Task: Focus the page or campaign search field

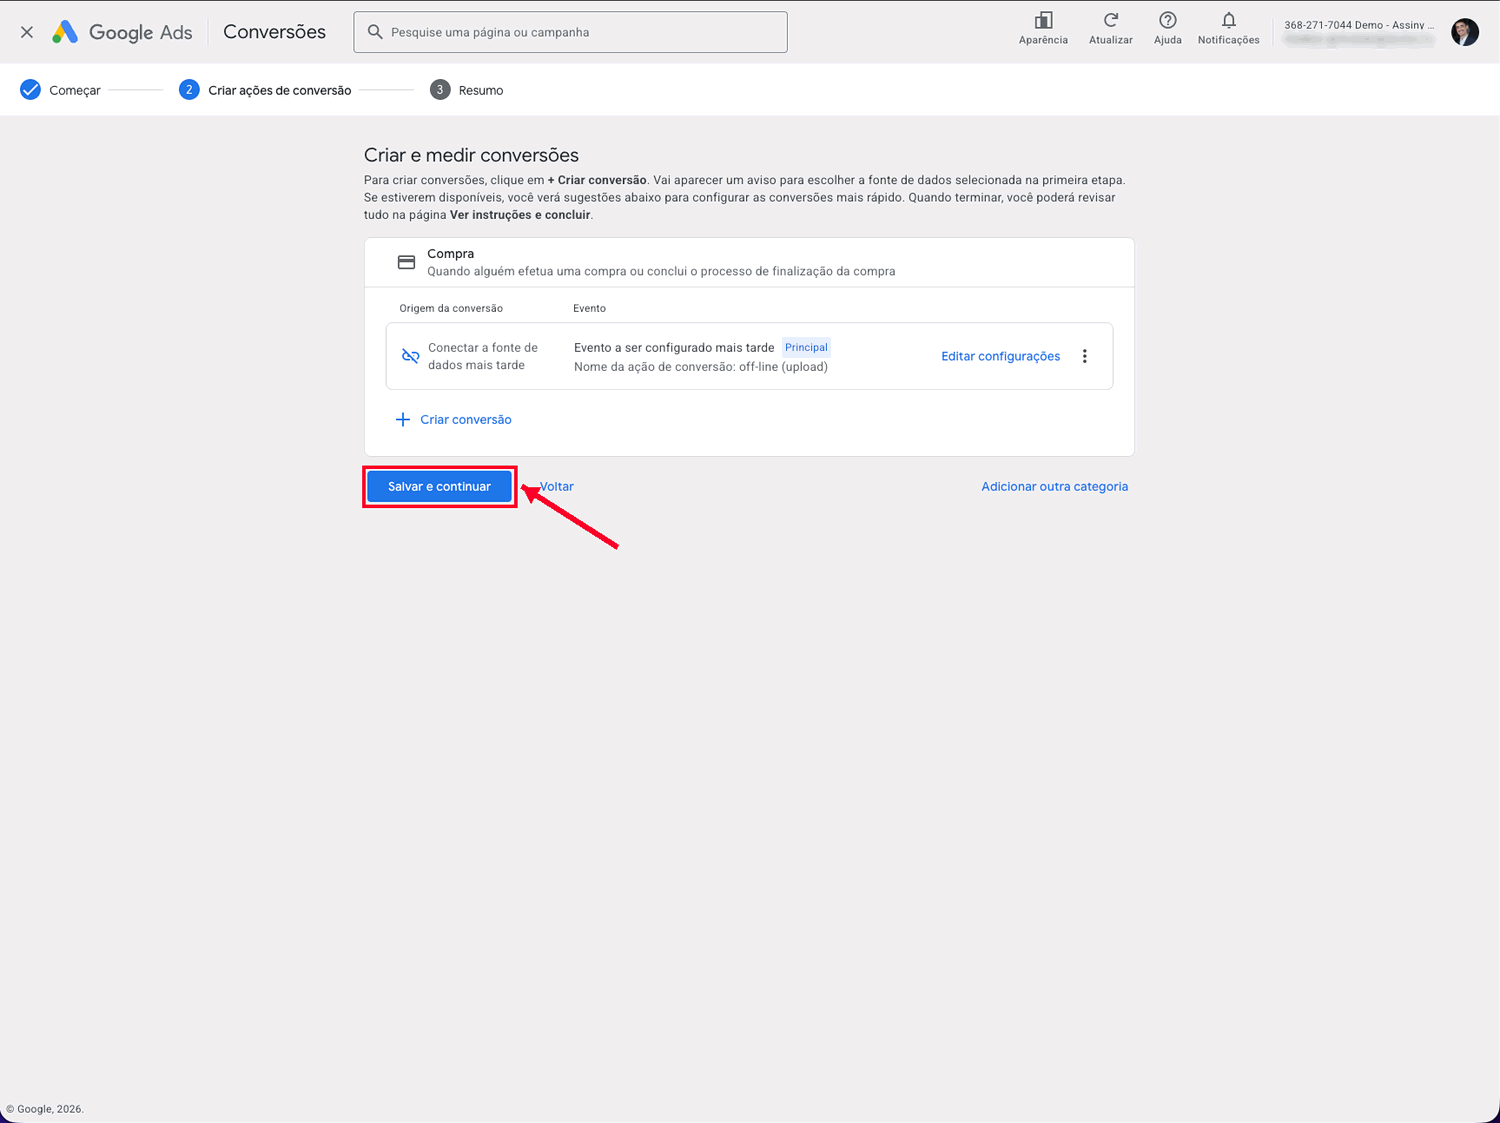Action: tap(570, 32)
